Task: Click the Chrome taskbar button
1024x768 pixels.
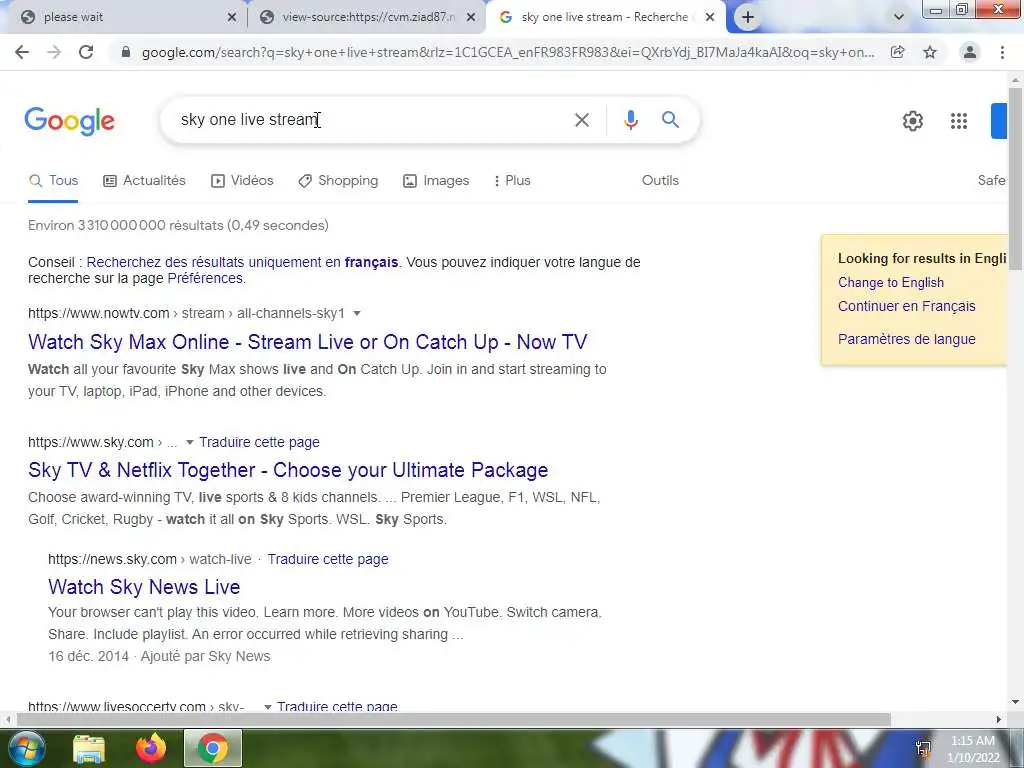Action: (x=213, y=748)
